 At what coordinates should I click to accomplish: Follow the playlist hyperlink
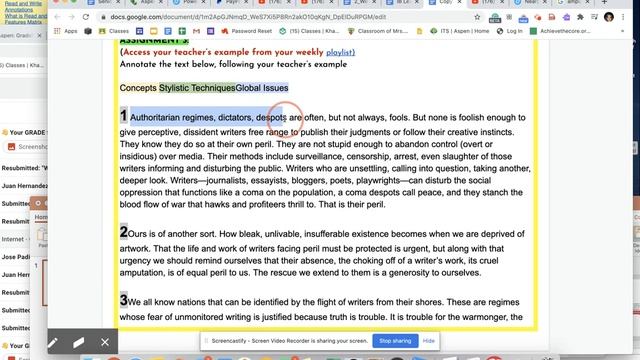[340, 52]
